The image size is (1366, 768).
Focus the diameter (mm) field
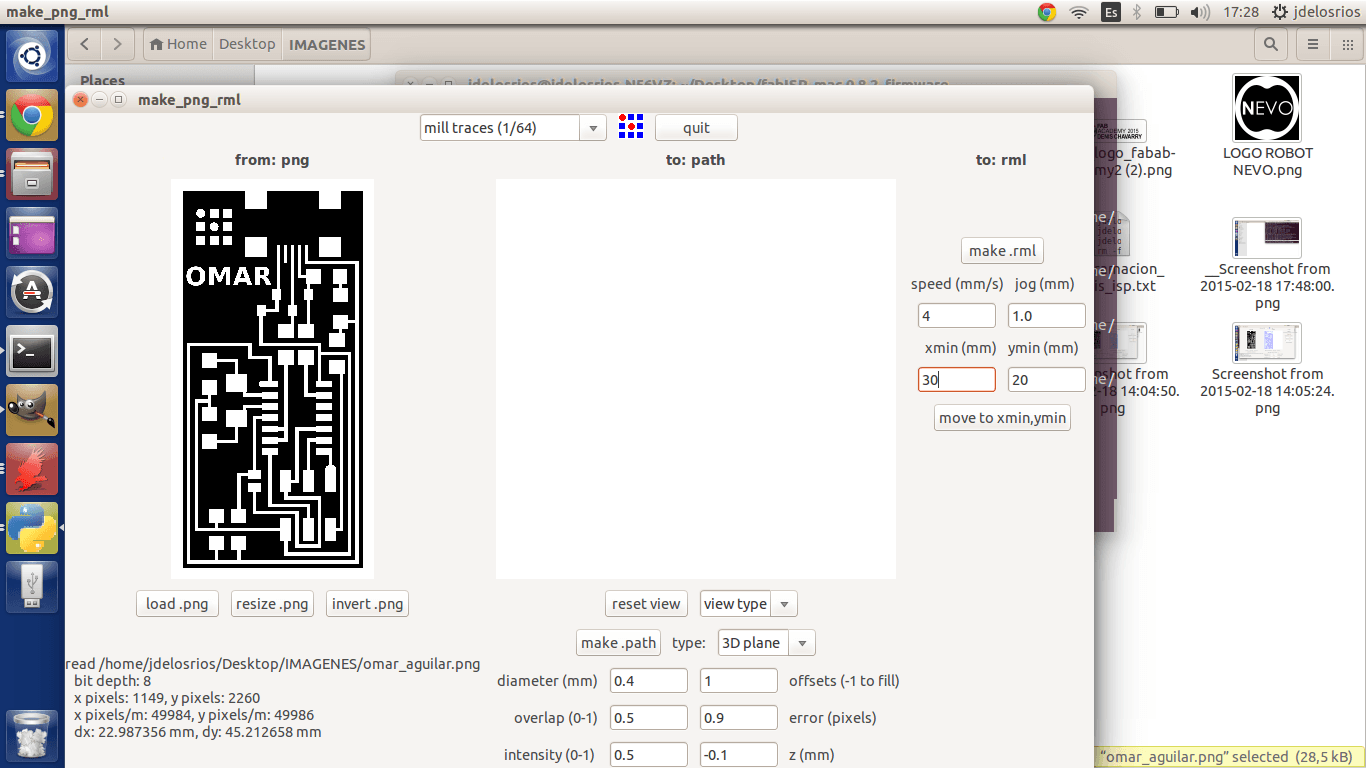(649, 681)
